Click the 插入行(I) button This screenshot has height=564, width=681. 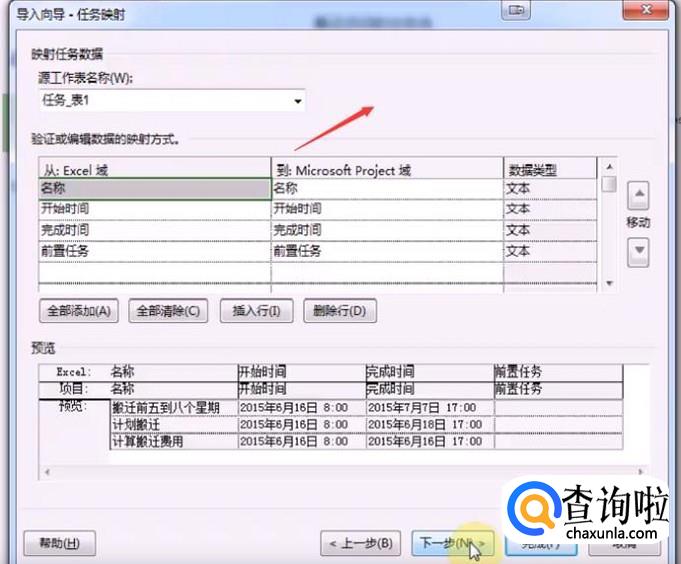point(256,311)
